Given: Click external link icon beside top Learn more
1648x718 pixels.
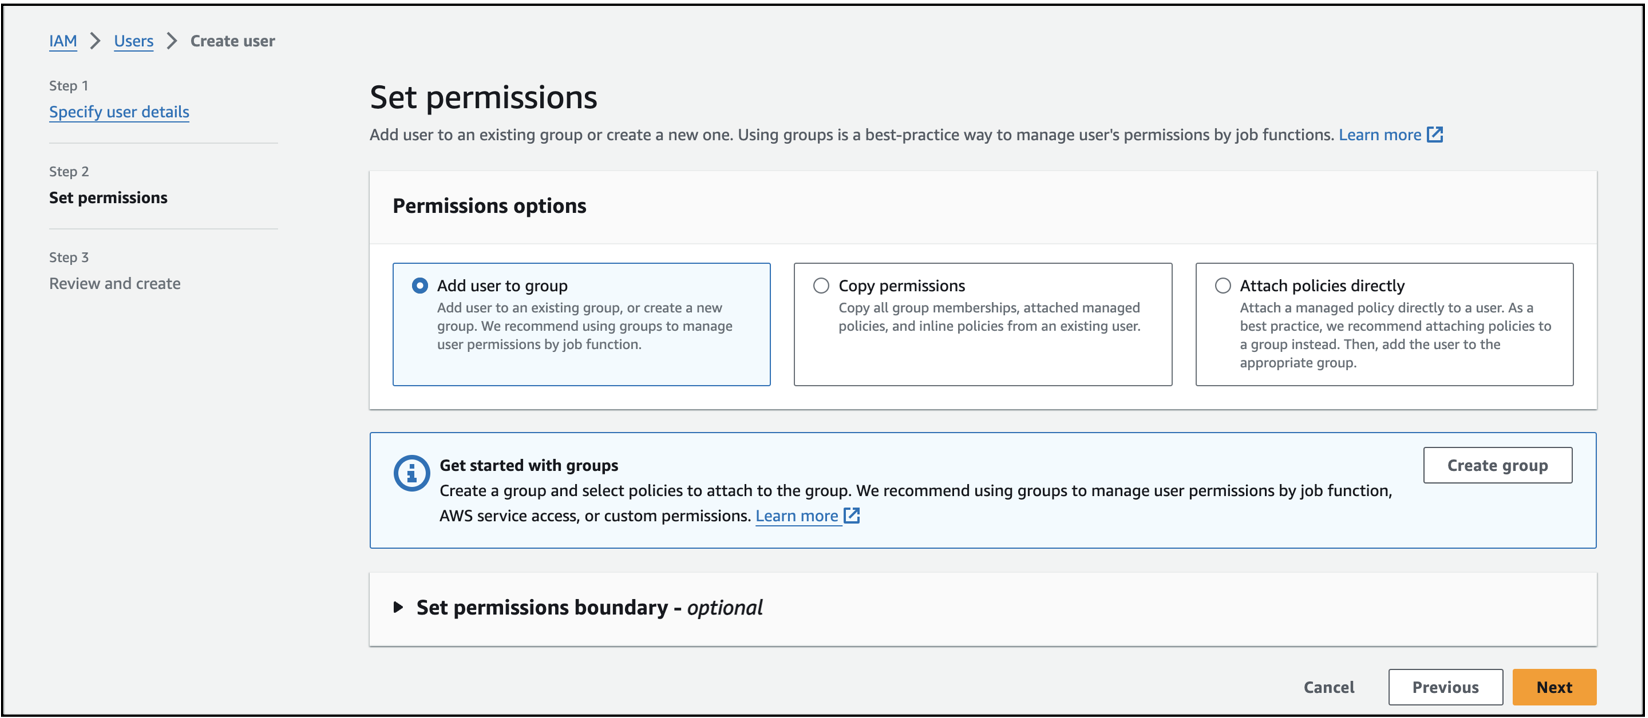Looking at the screenshot, I should pyautogui.click(x=1435, y=135).
